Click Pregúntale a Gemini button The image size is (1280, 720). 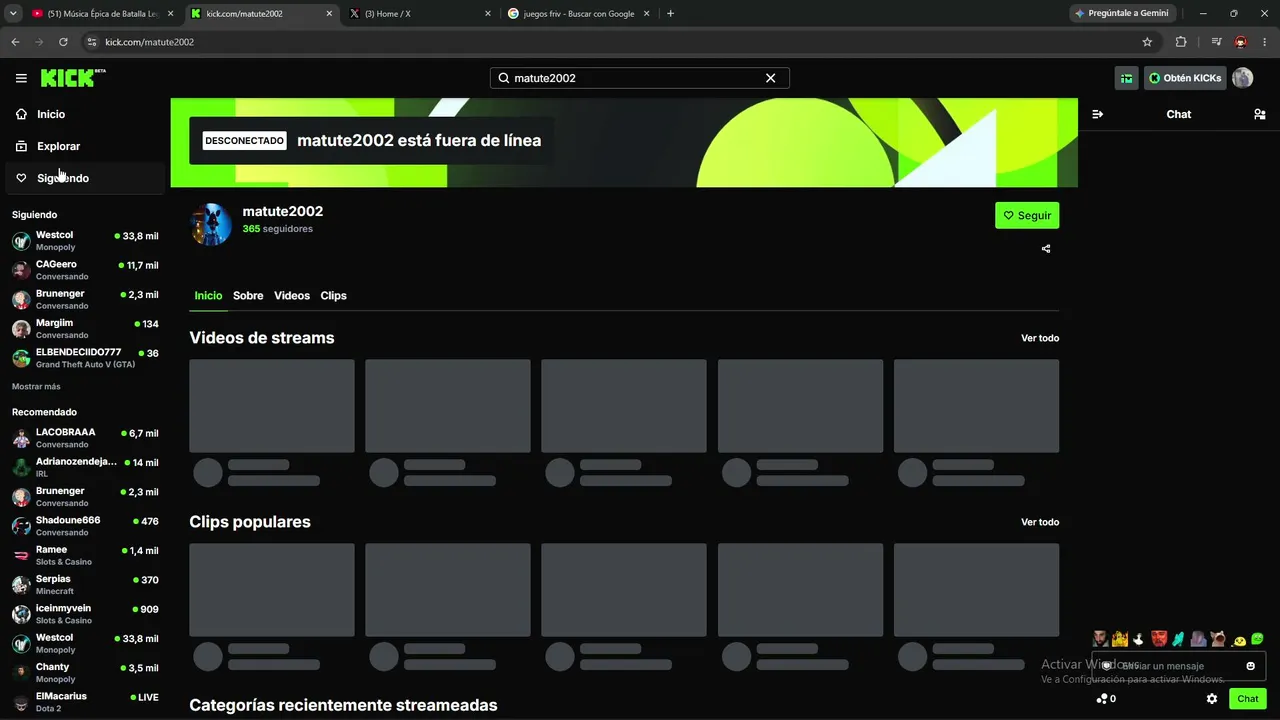tap(1121, 14)
